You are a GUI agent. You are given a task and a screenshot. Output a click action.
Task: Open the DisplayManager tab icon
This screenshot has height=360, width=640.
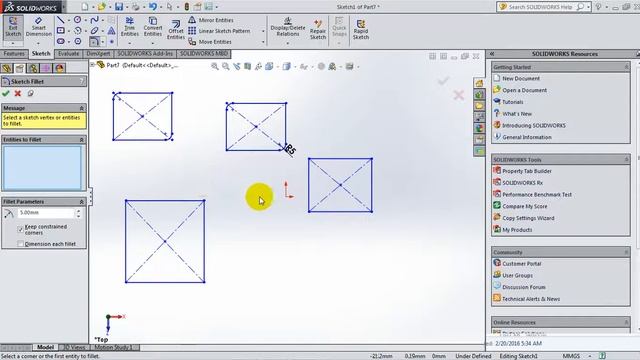click(x=60, y=68)
